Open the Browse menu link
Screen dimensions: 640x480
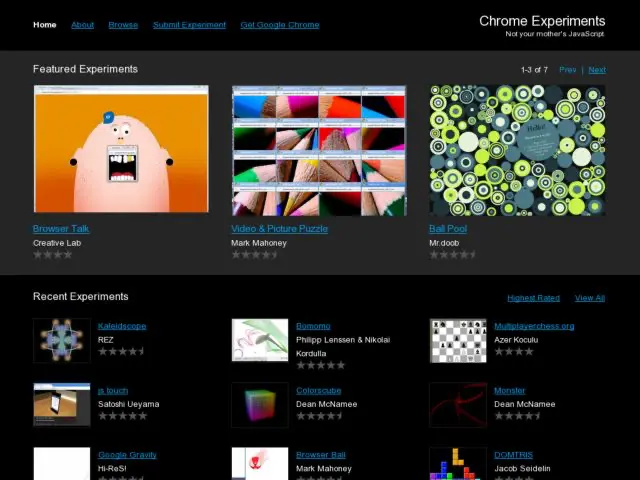[123, 25]
